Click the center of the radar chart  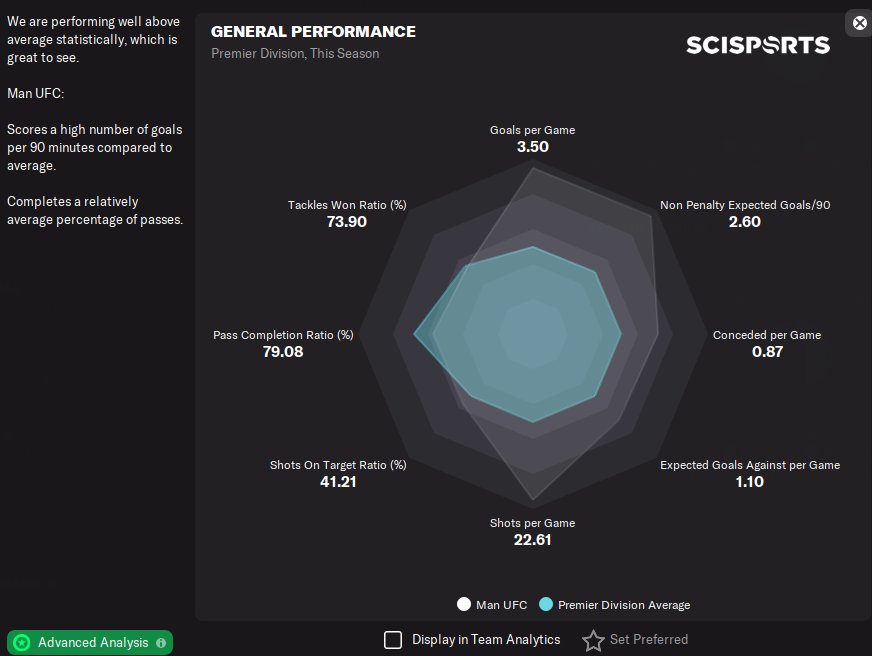coord(533,335)
